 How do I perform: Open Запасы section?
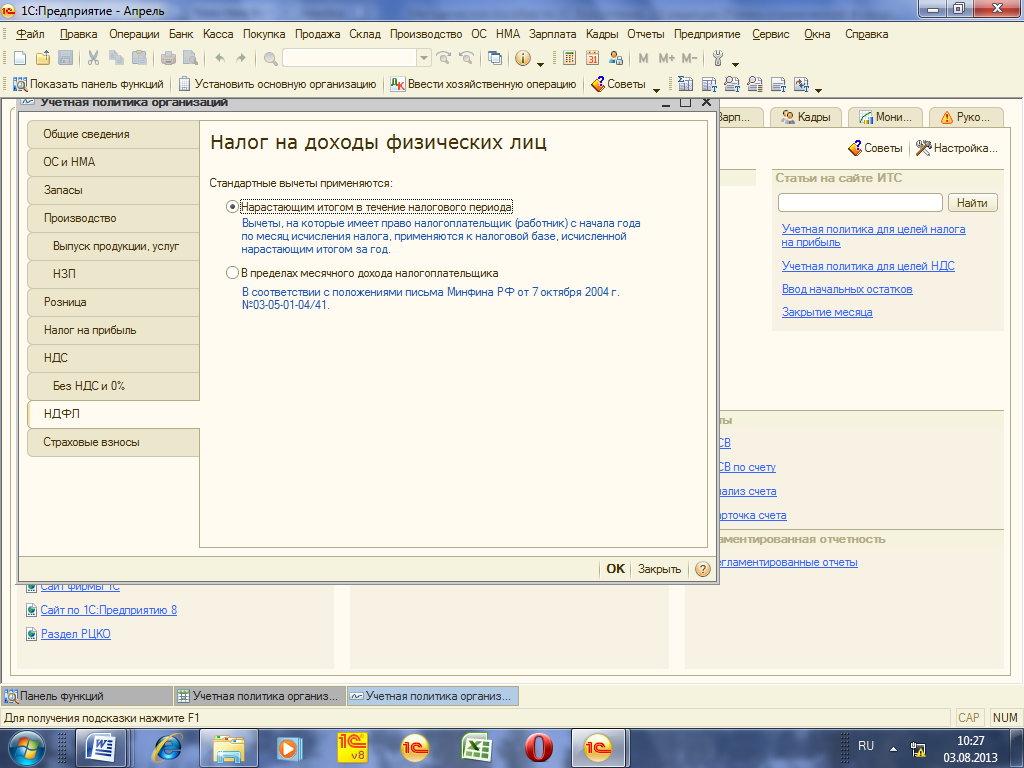[114, 190]
